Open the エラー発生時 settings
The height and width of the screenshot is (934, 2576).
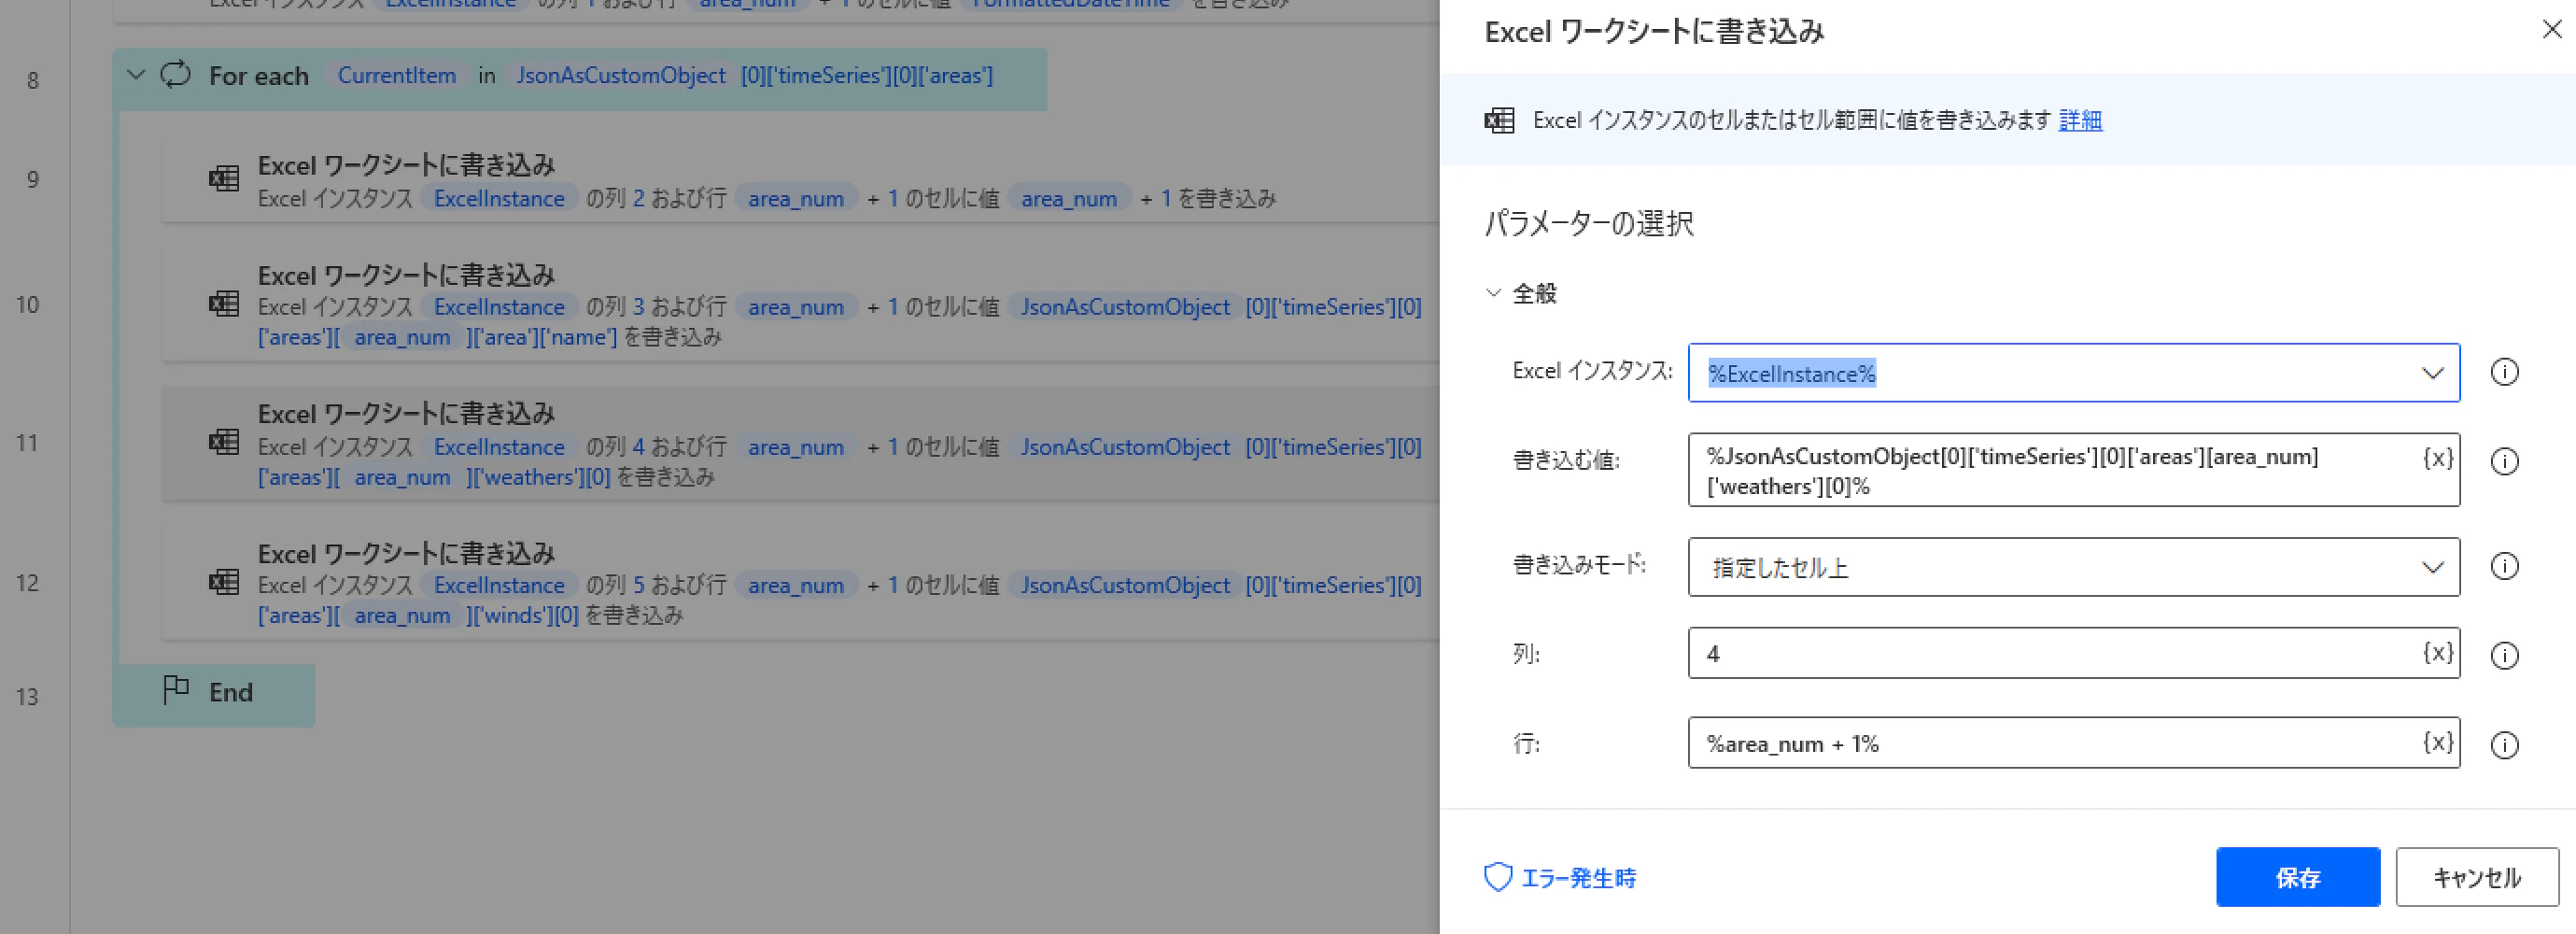click(x=1578, y=878)
